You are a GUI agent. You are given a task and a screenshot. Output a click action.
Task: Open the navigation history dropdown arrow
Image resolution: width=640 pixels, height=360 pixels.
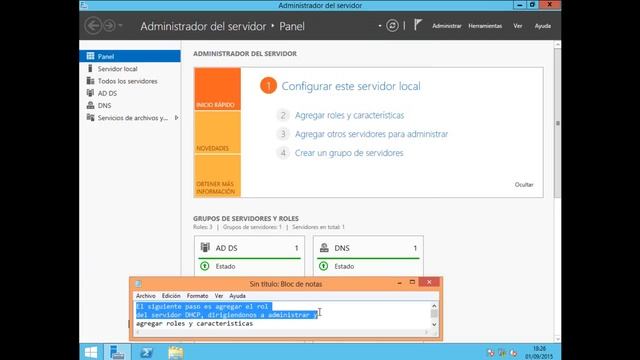coord(121,26)
